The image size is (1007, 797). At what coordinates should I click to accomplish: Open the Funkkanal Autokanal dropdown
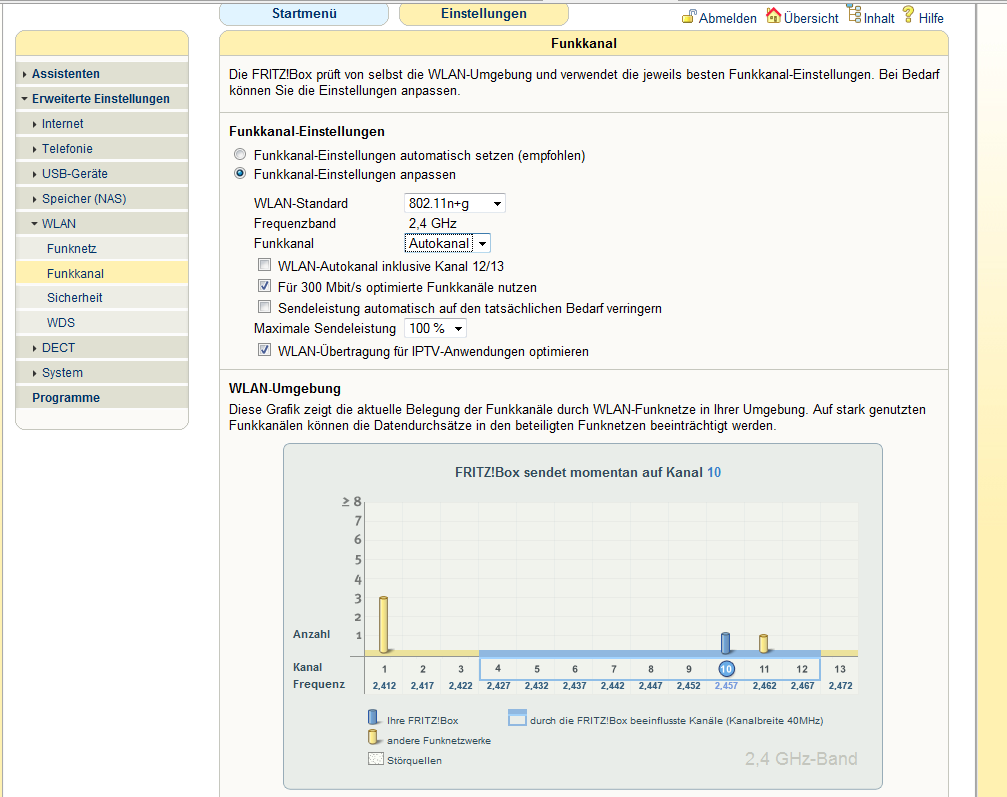(x=448, y=243)
